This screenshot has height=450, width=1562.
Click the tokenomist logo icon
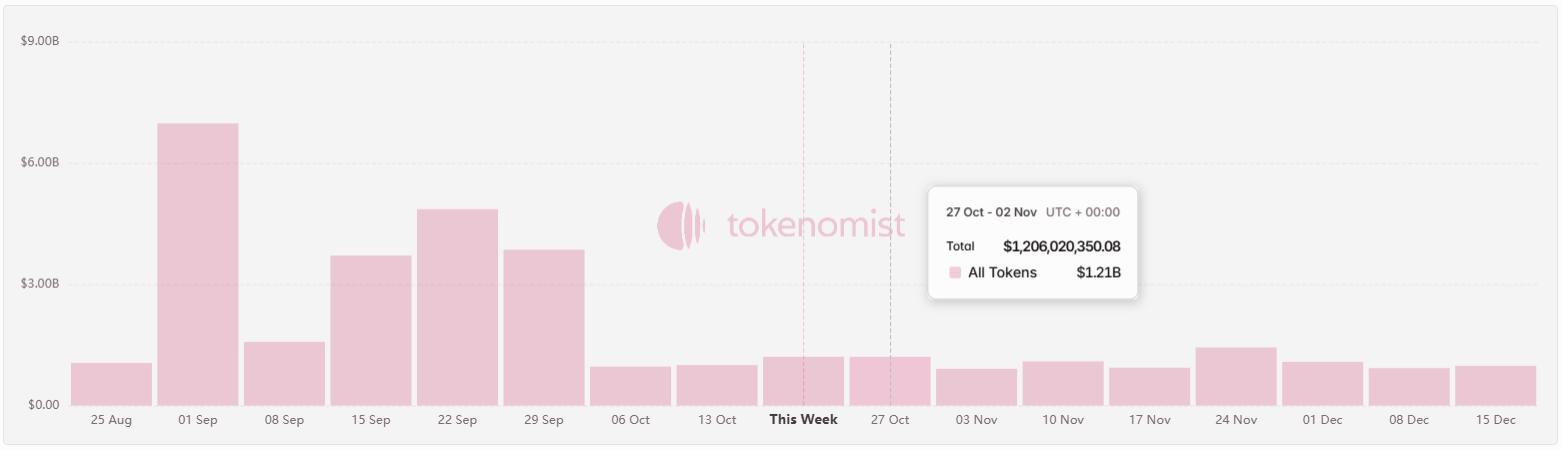[681, 225]
